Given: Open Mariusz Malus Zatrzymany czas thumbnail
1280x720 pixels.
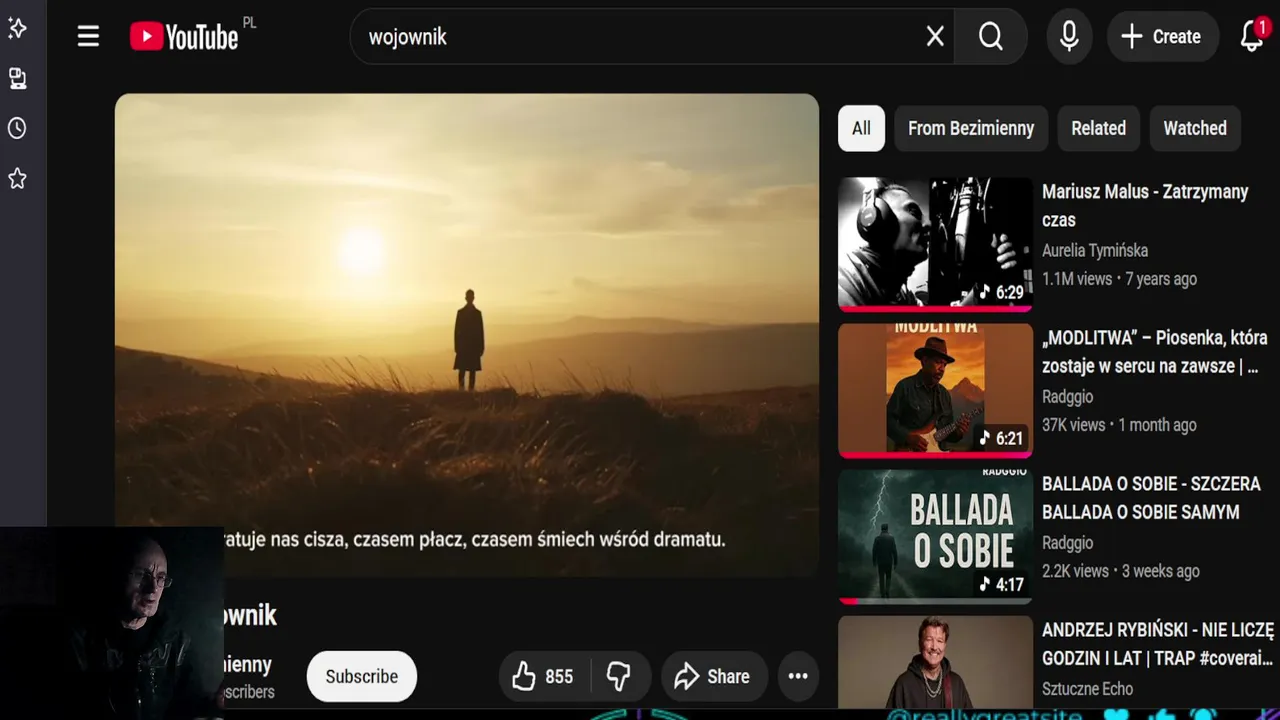Looking at the screenshot, I should tap(935, 243).
